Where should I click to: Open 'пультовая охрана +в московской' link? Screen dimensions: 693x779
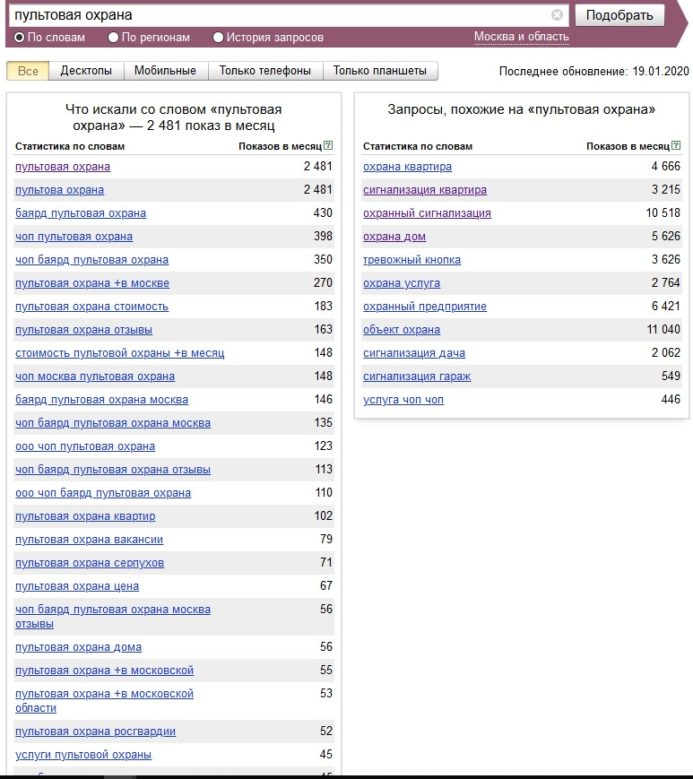(104, 671)
